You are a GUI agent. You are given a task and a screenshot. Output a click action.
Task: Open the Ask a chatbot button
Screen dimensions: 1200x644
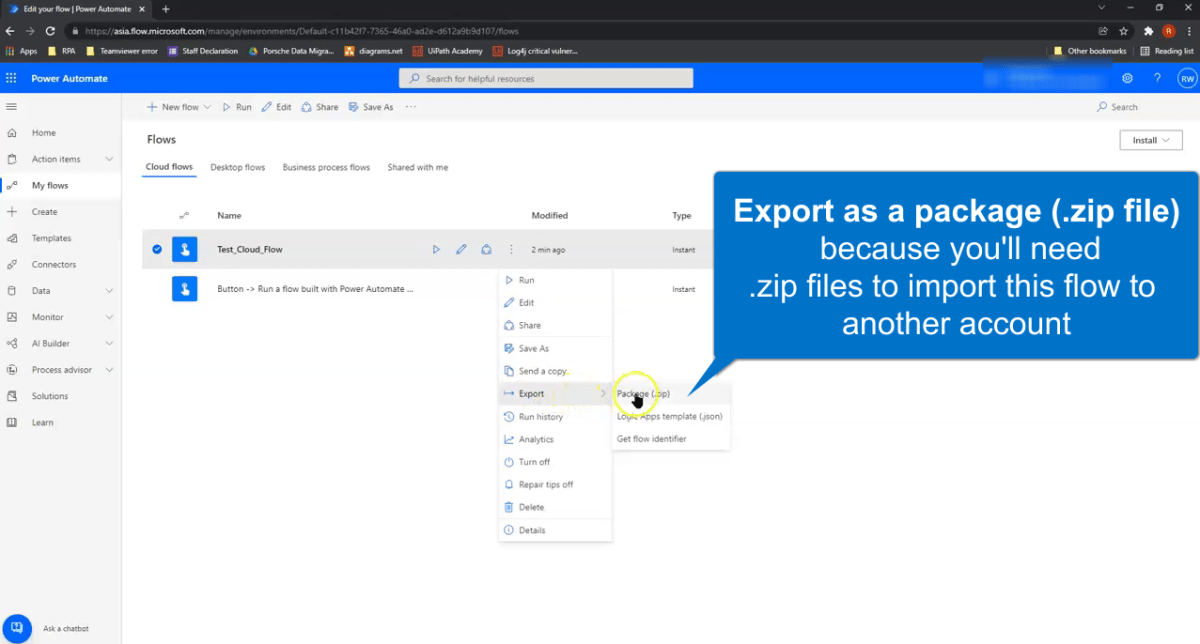pyautogui.click(x=17, y=628)
